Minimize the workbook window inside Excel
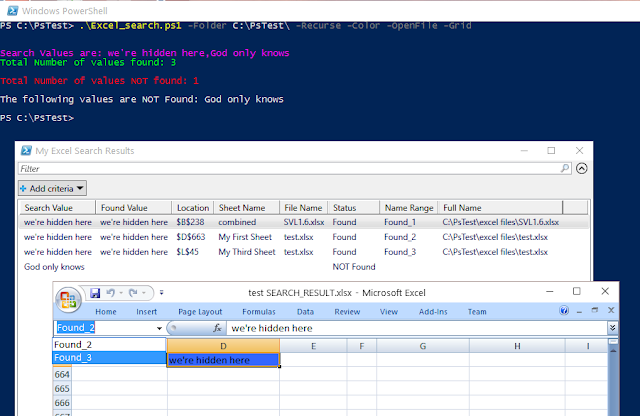640x416 pixels. 579,311
